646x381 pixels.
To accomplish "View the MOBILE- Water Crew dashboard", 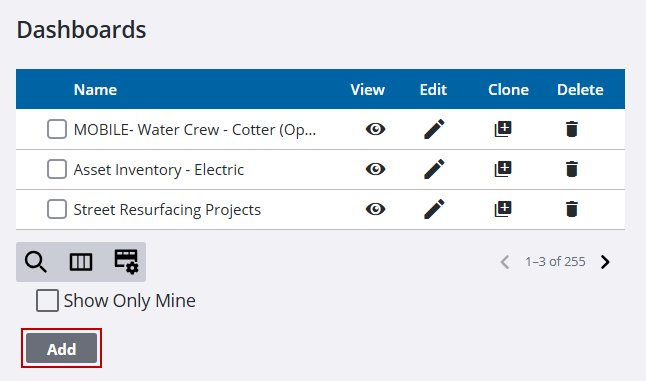I will 375,129.
